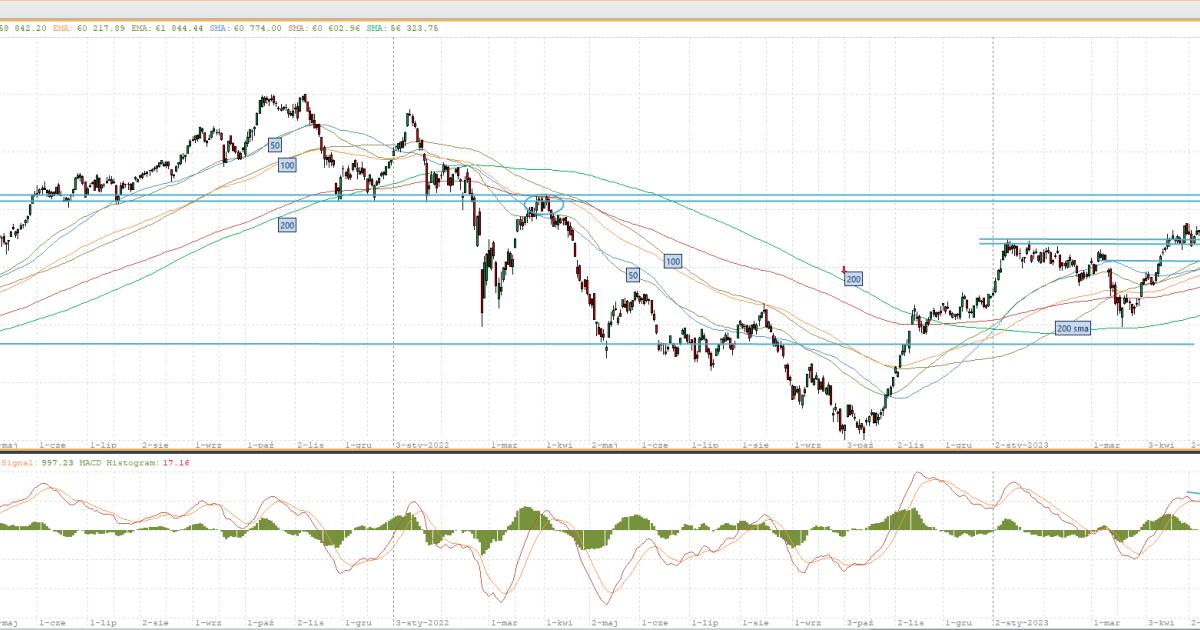The image size is (1200, 630).
Task: Select the red arrow marker beside the 200 label
Action: (846, 269)
